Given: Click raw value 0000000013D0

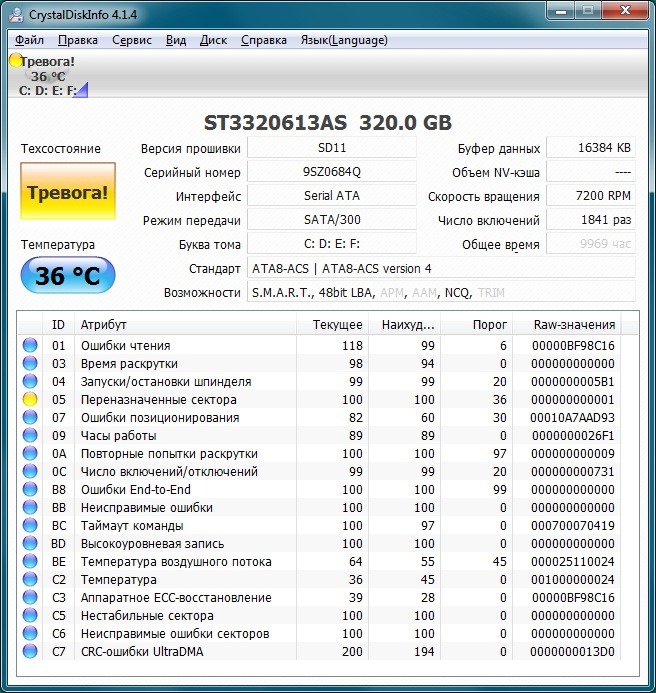Looking at the screenshot, I should (x=572, y=651).
